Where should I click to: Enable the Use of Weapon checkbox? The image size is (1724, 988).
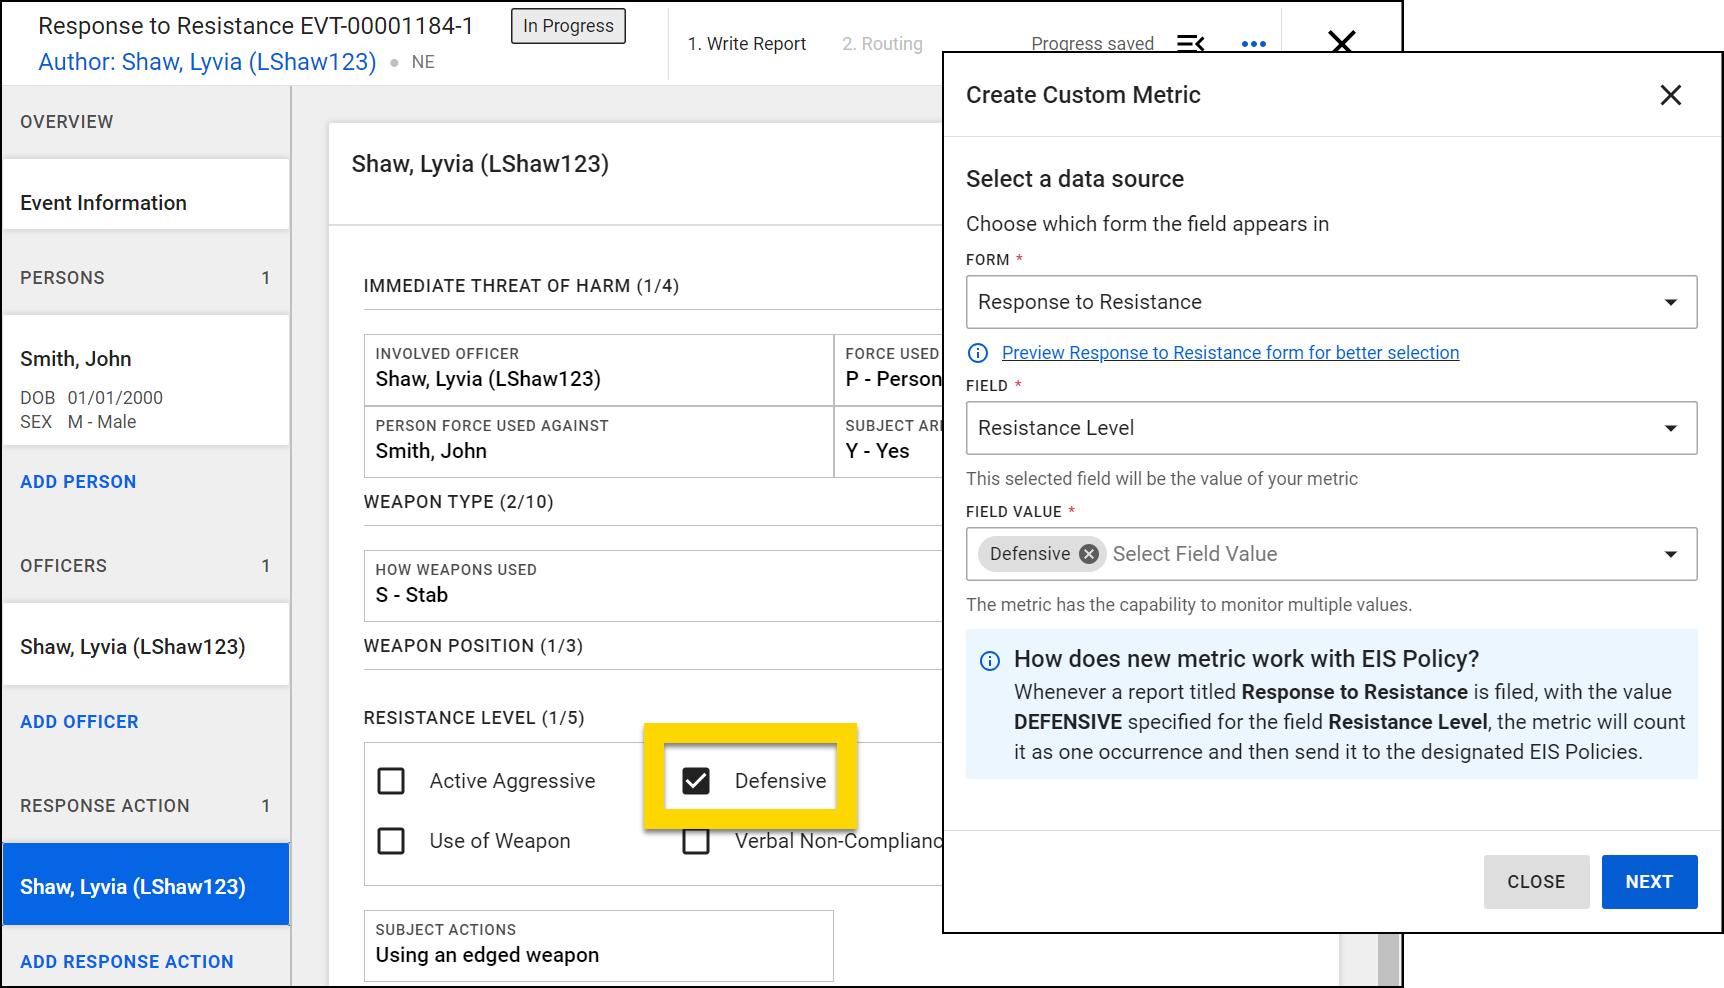(391, 841)
